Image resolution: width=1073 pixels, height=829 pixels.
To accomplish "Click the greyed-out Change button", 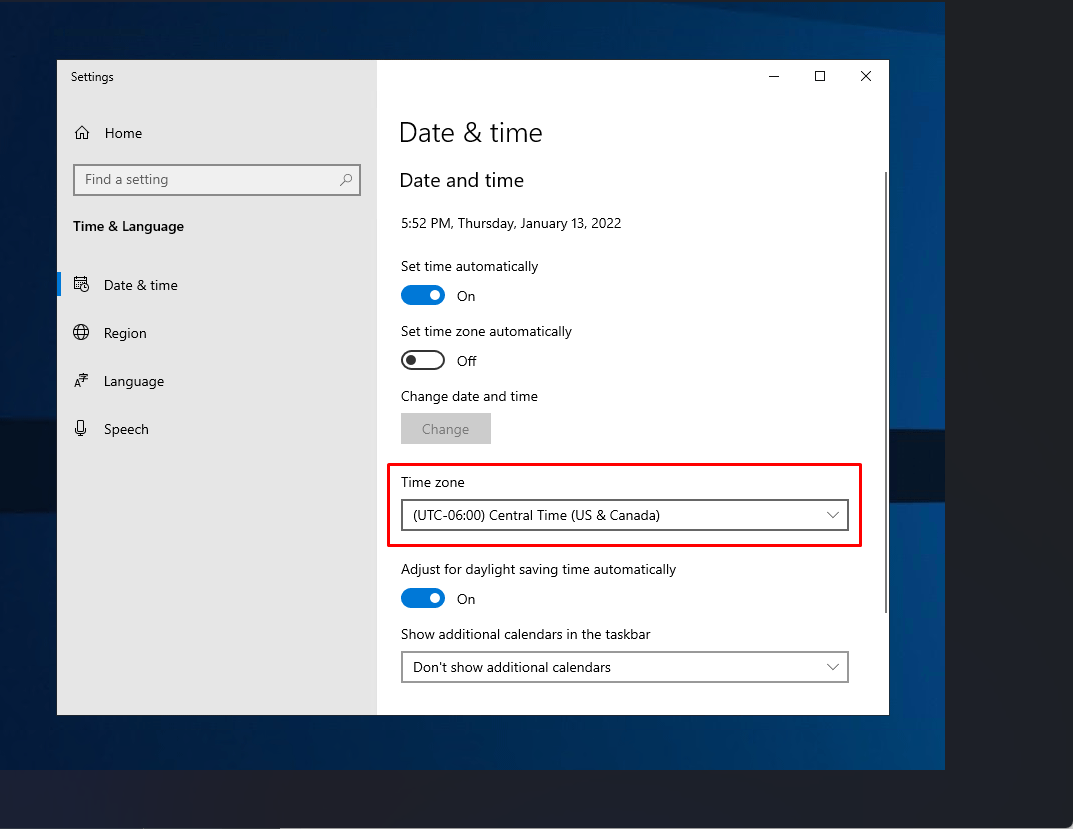I will coord(445,429).
